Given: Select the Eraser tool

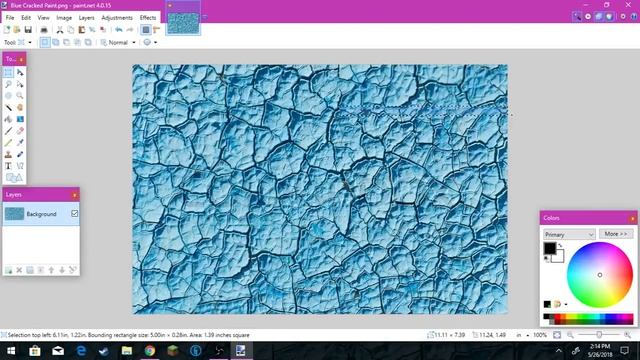Looking at the screenshot, I should (20, 131).
